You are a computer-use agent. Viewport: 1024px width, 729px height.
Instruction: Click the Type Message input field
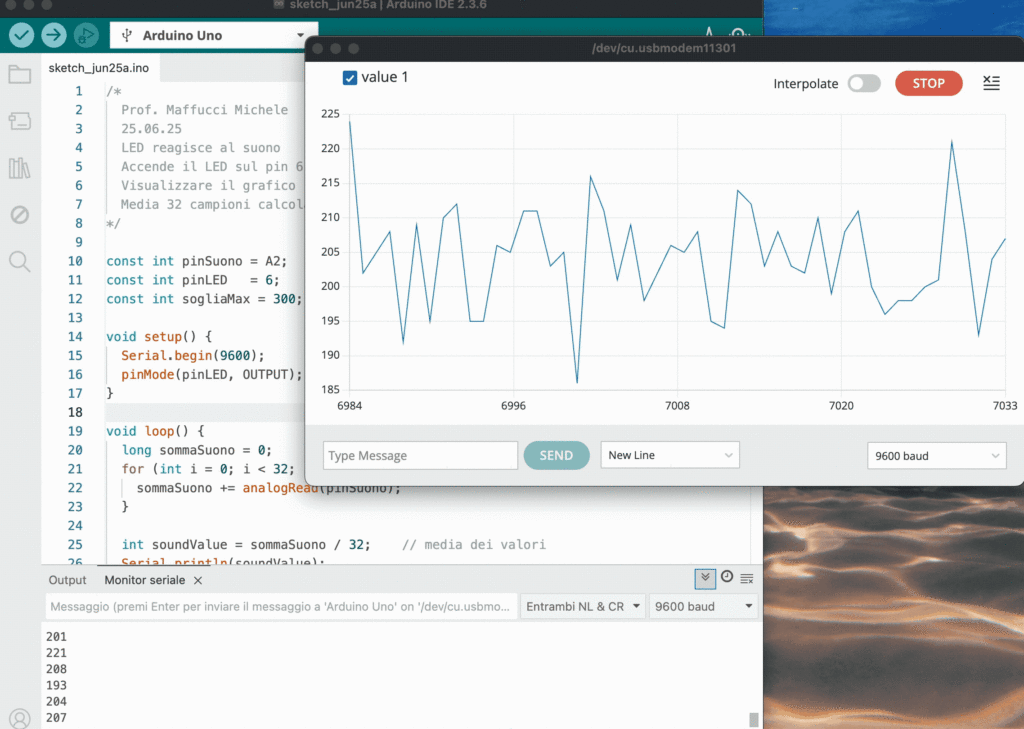[420, 455]
